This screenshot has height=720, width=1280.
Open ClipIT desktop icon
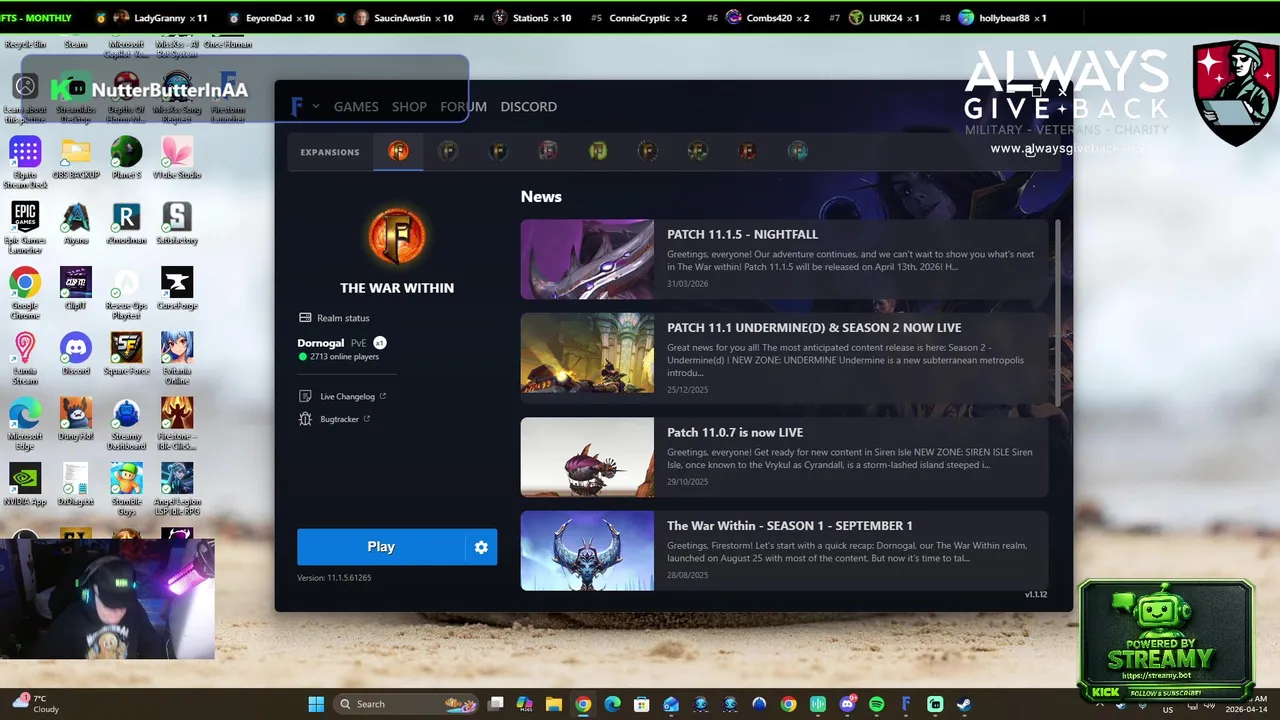pyautogui.click(x=76, y=289)
